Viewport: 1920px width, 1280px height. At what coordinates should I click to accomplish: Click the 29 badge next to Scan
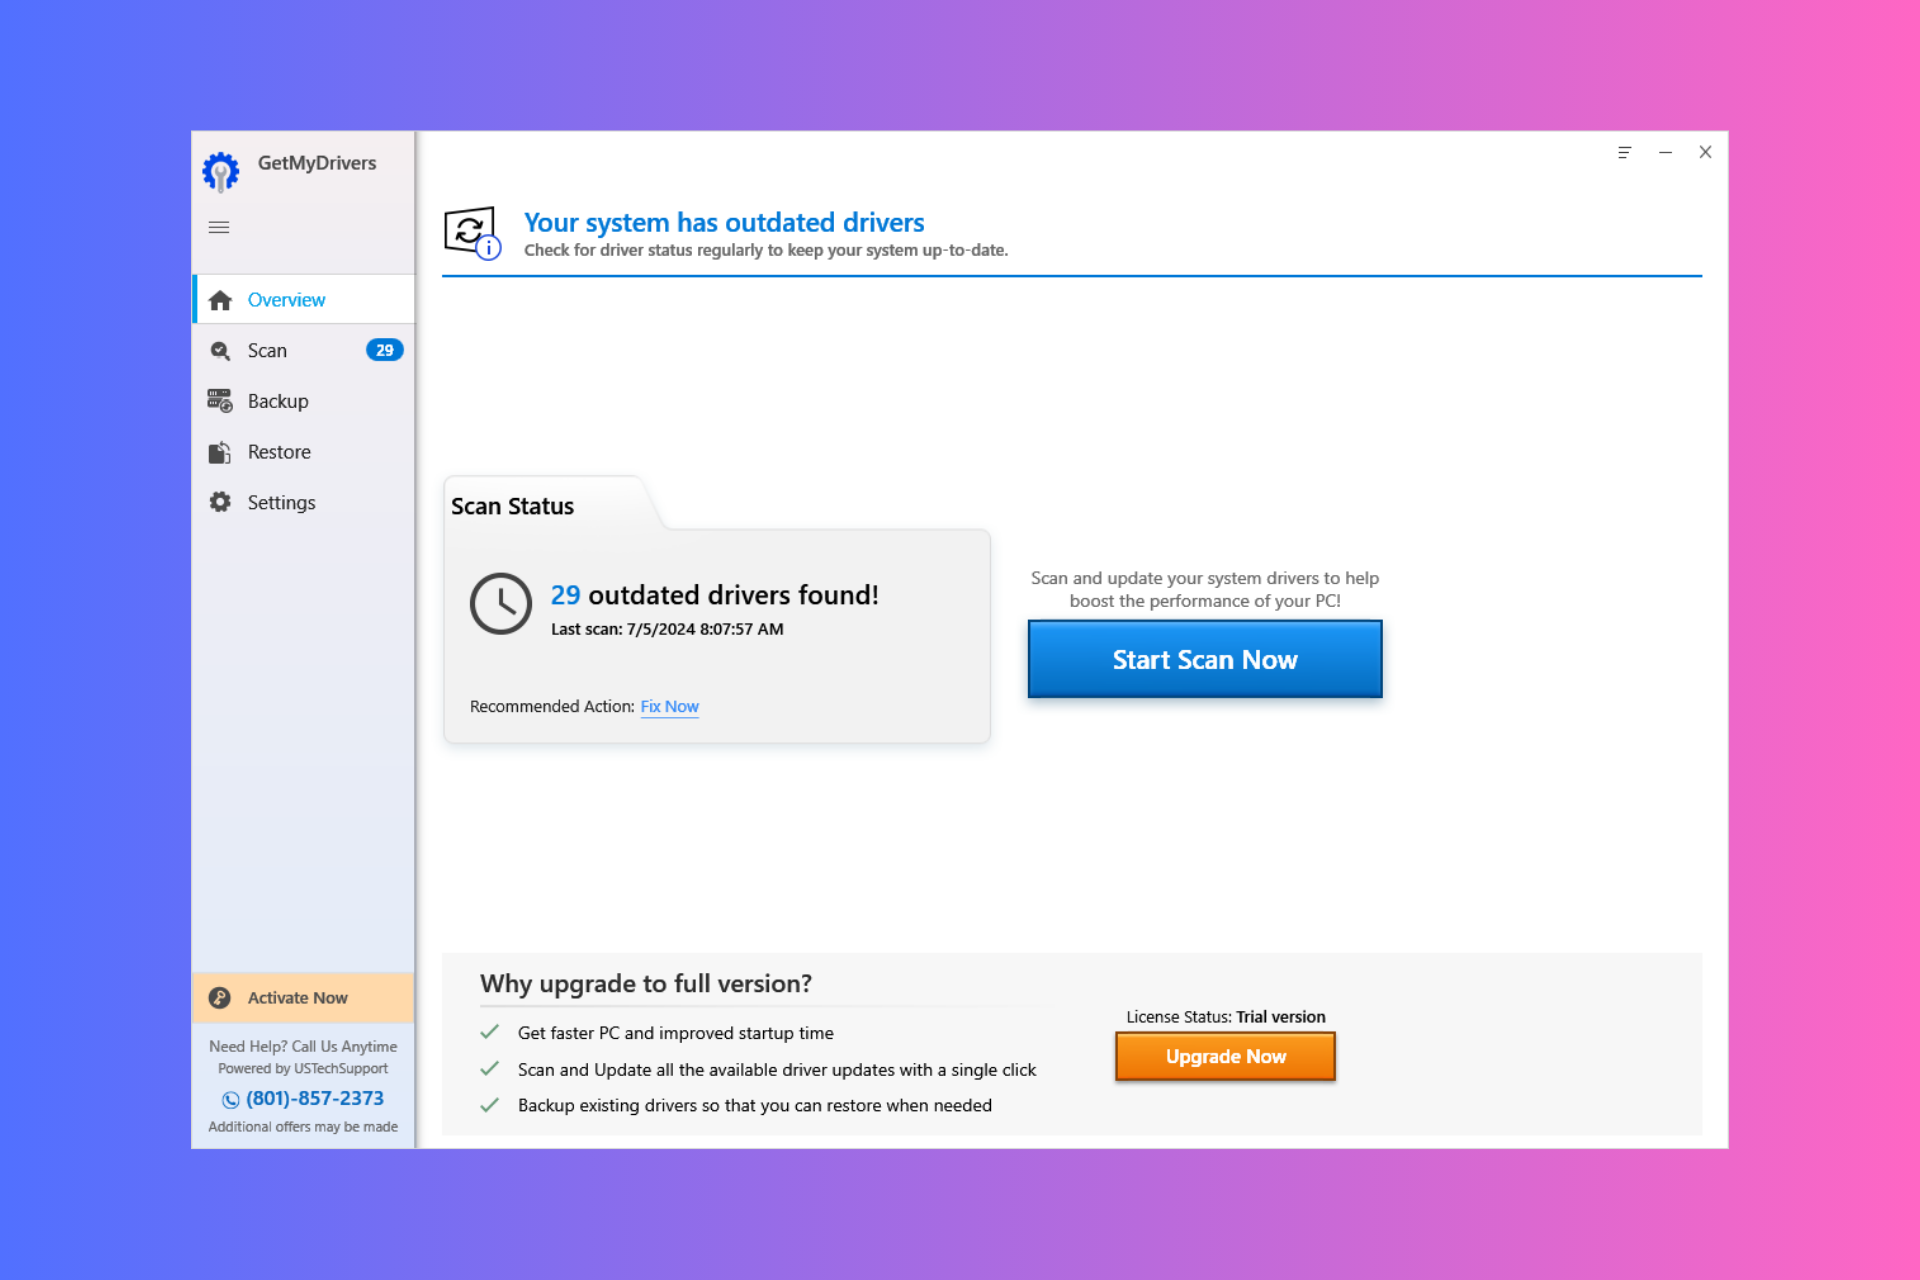pyautogui.click(x=385, y=350)
